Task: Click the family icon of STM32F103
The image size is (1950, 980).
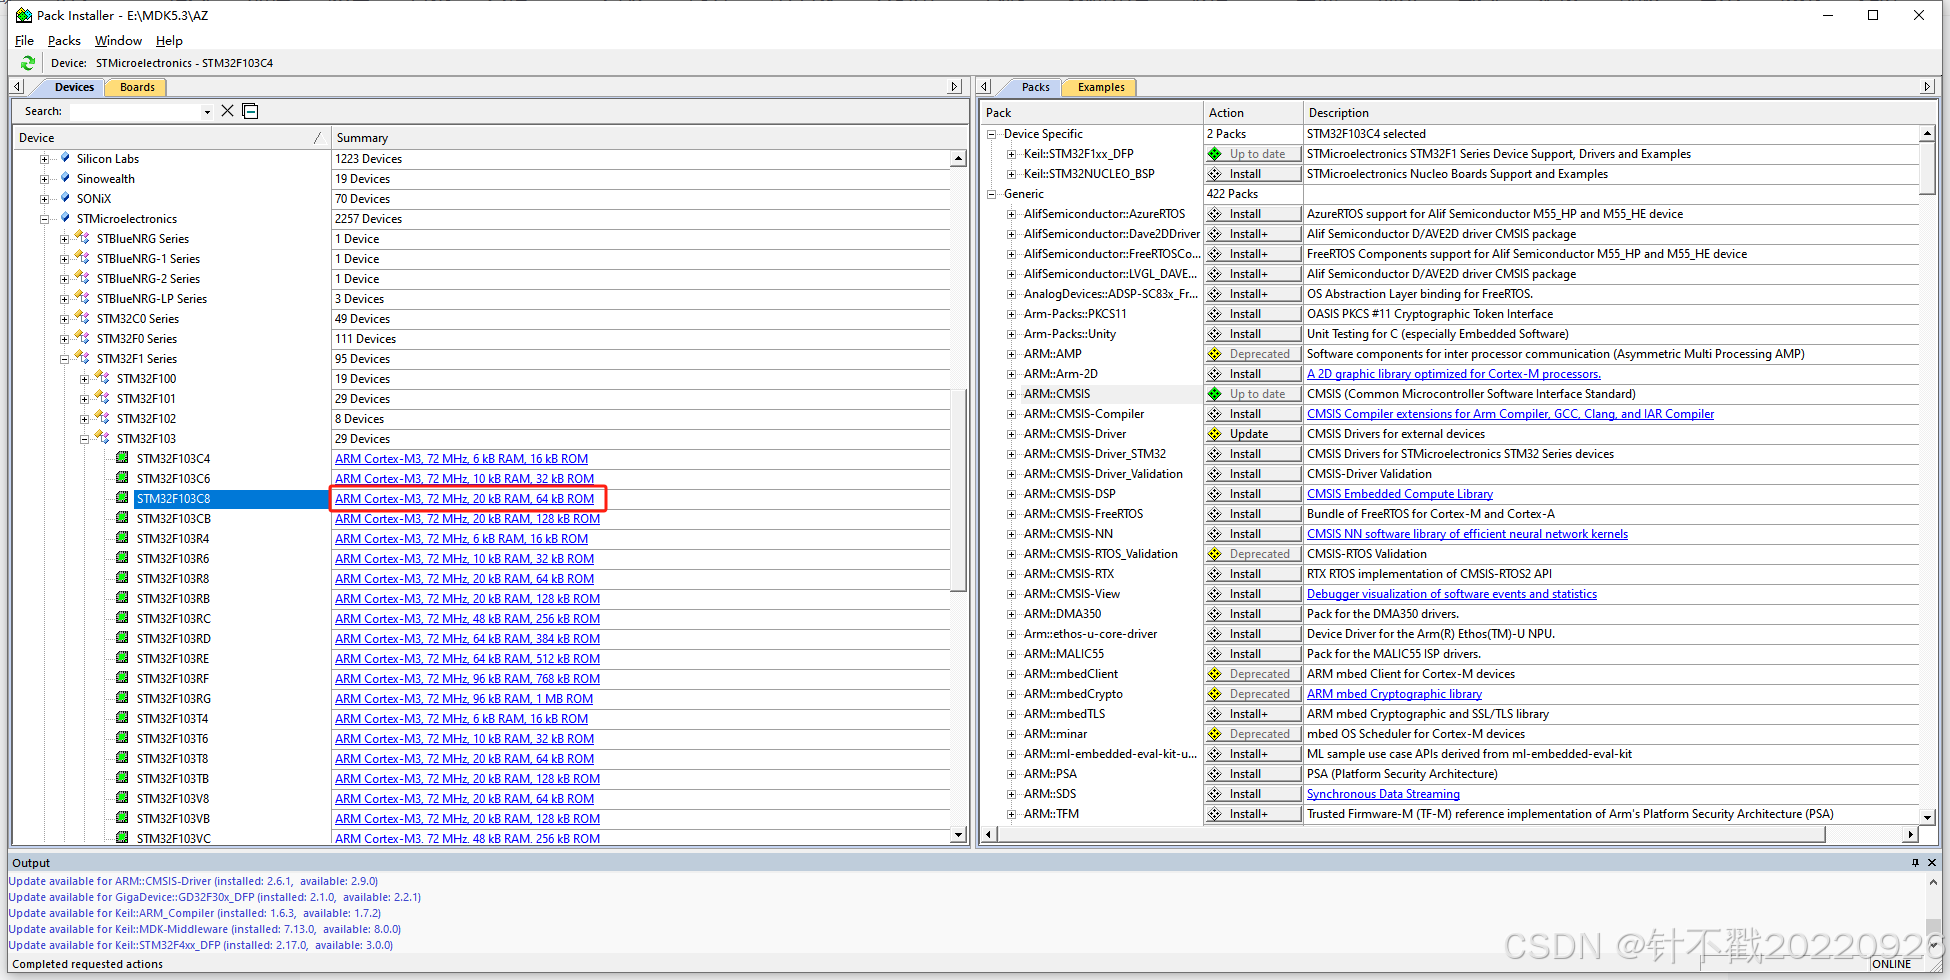Action: (x=102, y=438)
